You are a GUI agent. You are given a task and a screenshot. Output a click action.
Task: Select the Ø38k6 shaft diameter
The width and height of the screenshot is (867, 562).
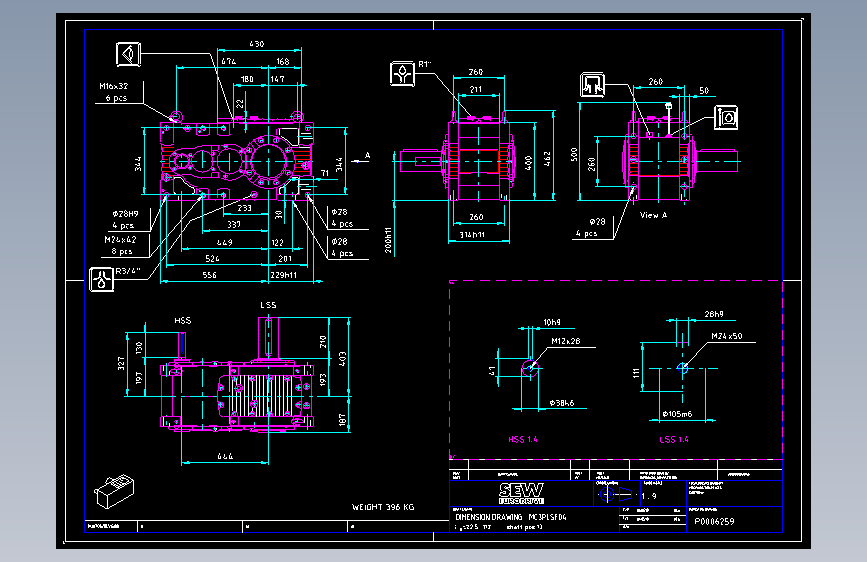[562, 403]
